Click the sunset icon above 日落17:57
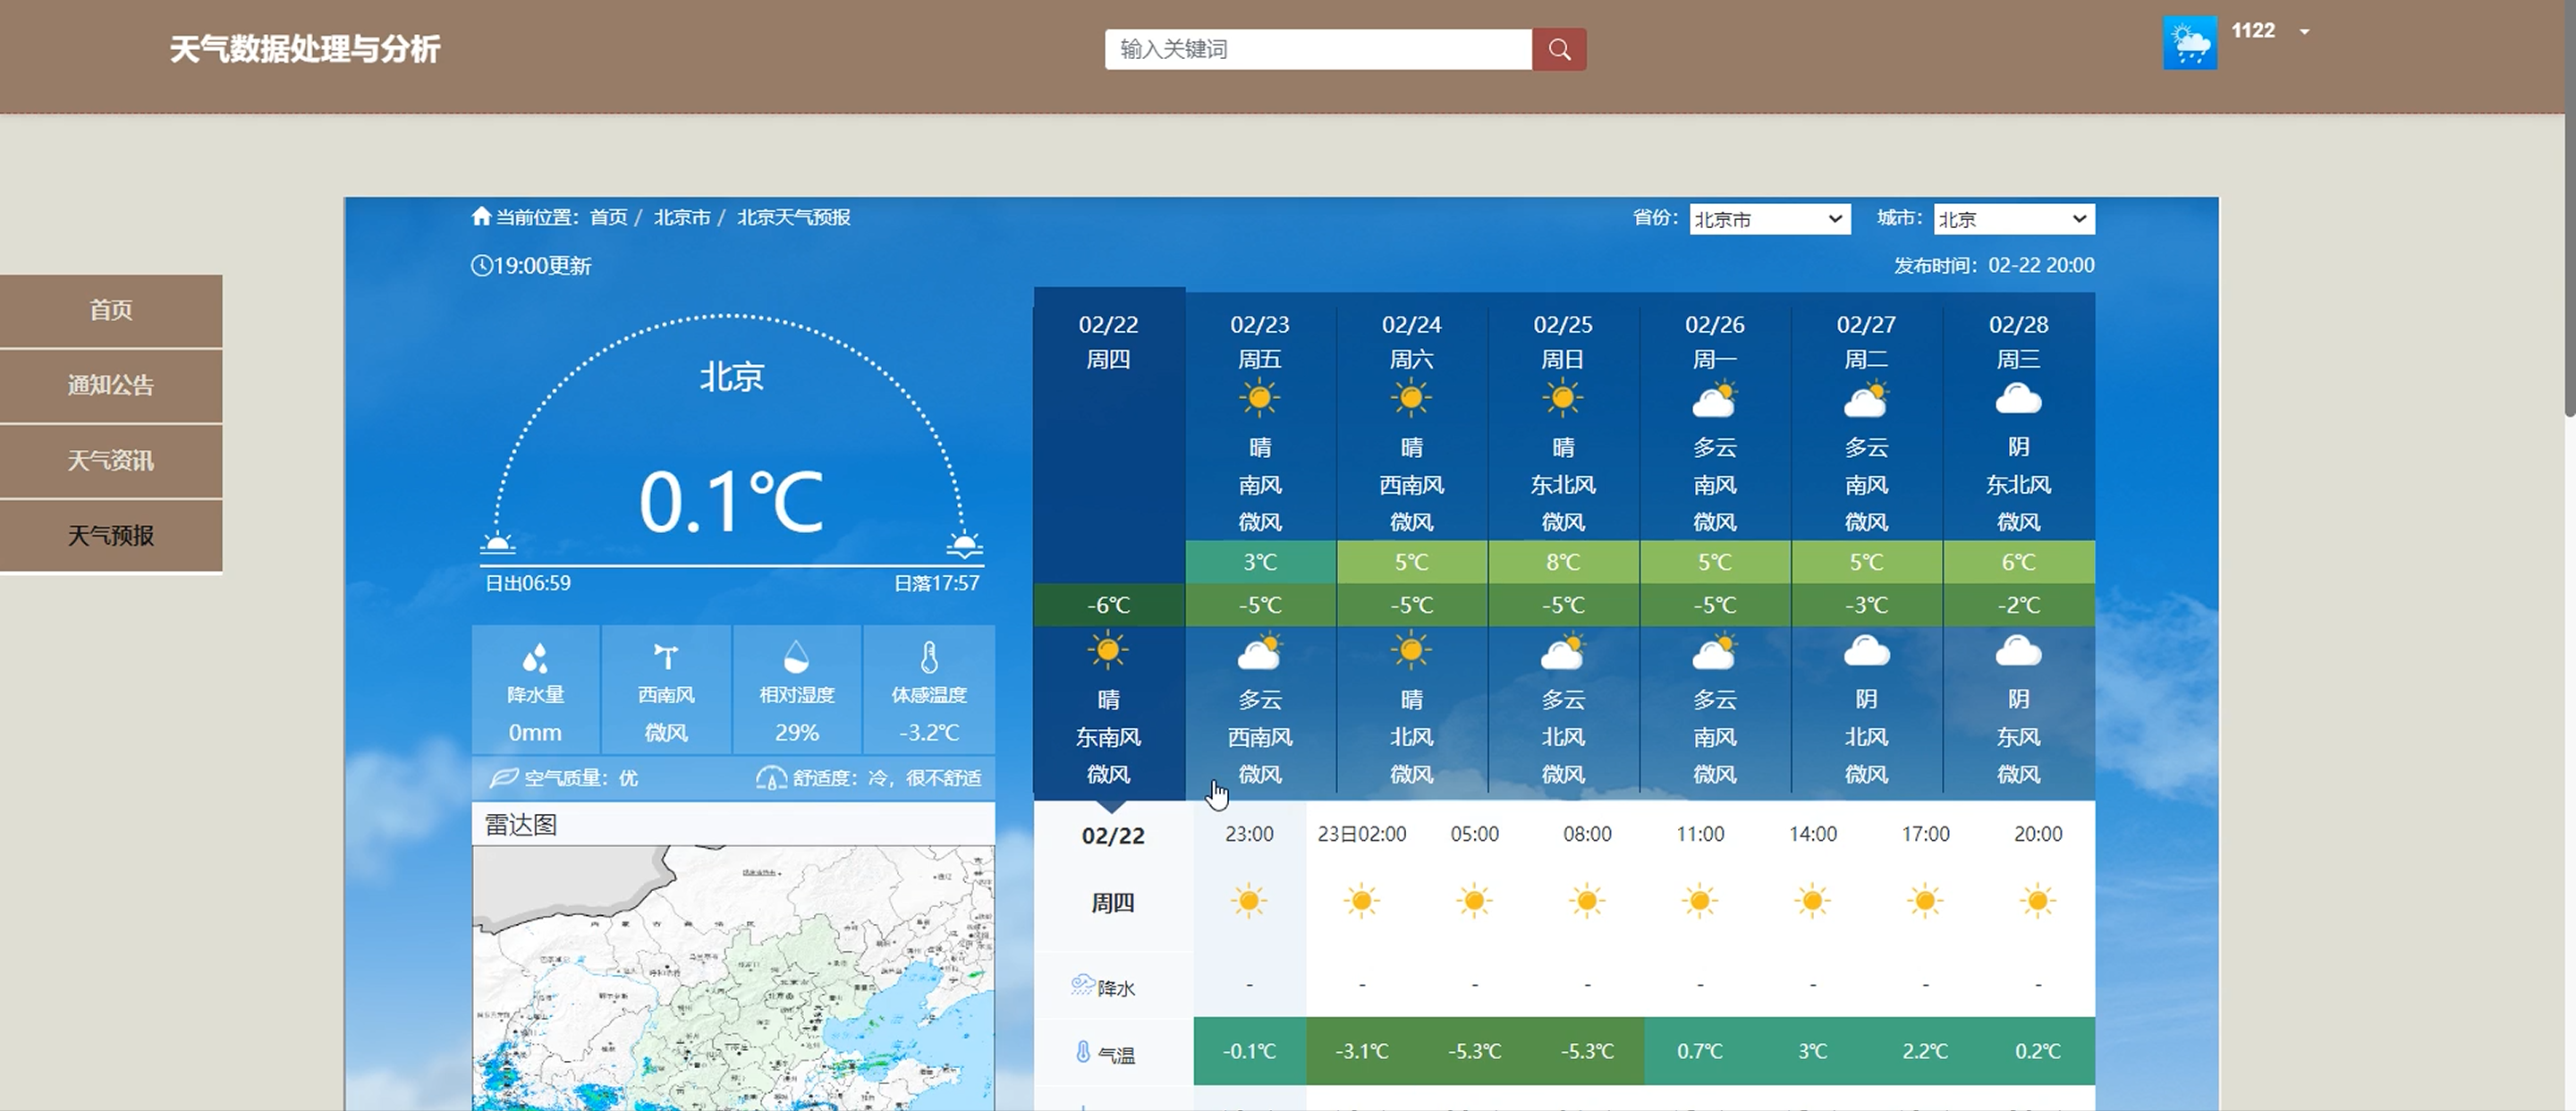 964,544
